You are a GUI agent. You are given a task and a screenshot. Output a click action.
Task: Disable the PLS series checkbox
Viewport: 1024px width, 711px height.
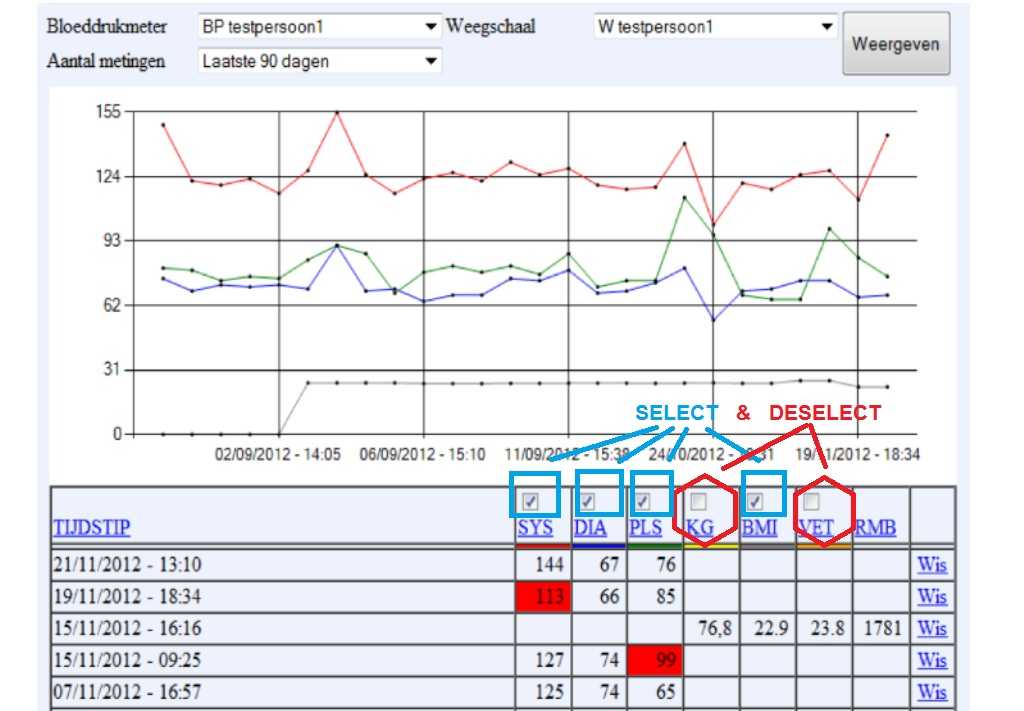click(643, 501)
